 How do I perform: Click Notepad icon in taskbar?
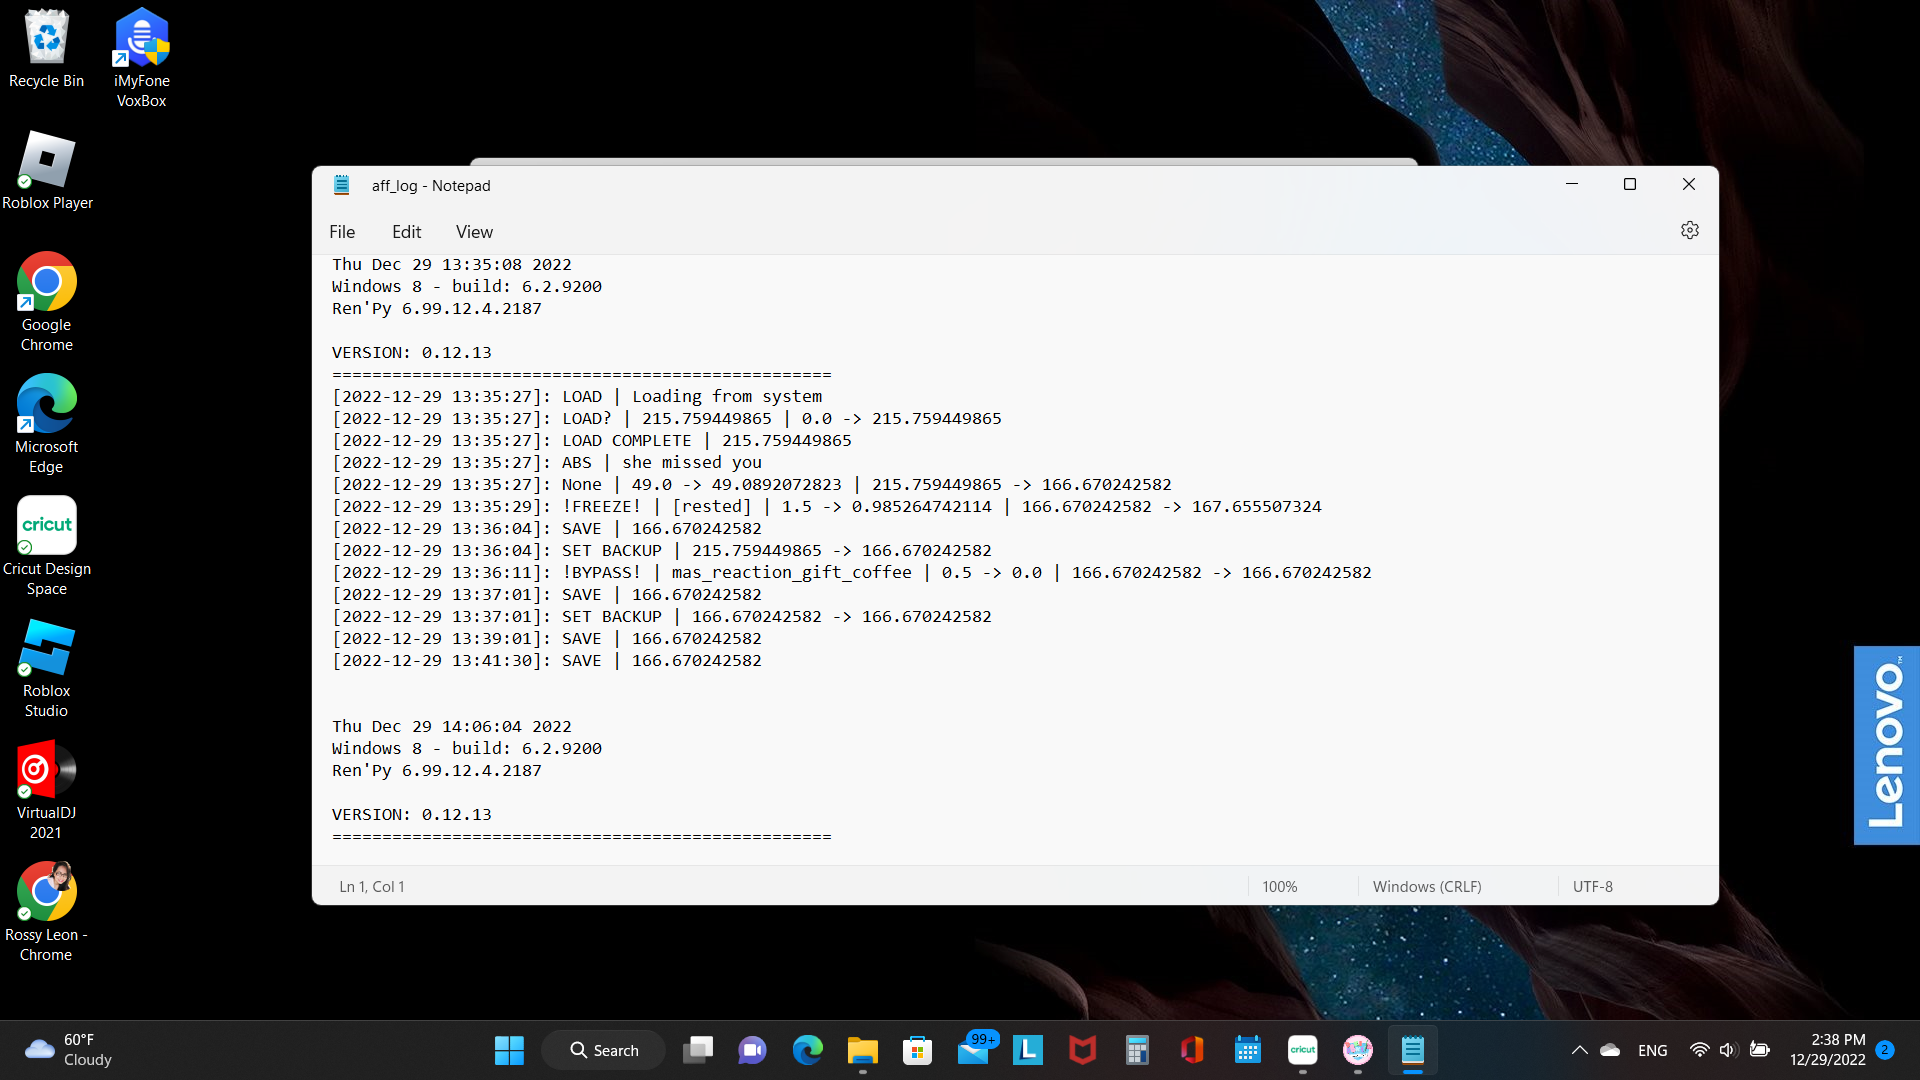1412,1050
